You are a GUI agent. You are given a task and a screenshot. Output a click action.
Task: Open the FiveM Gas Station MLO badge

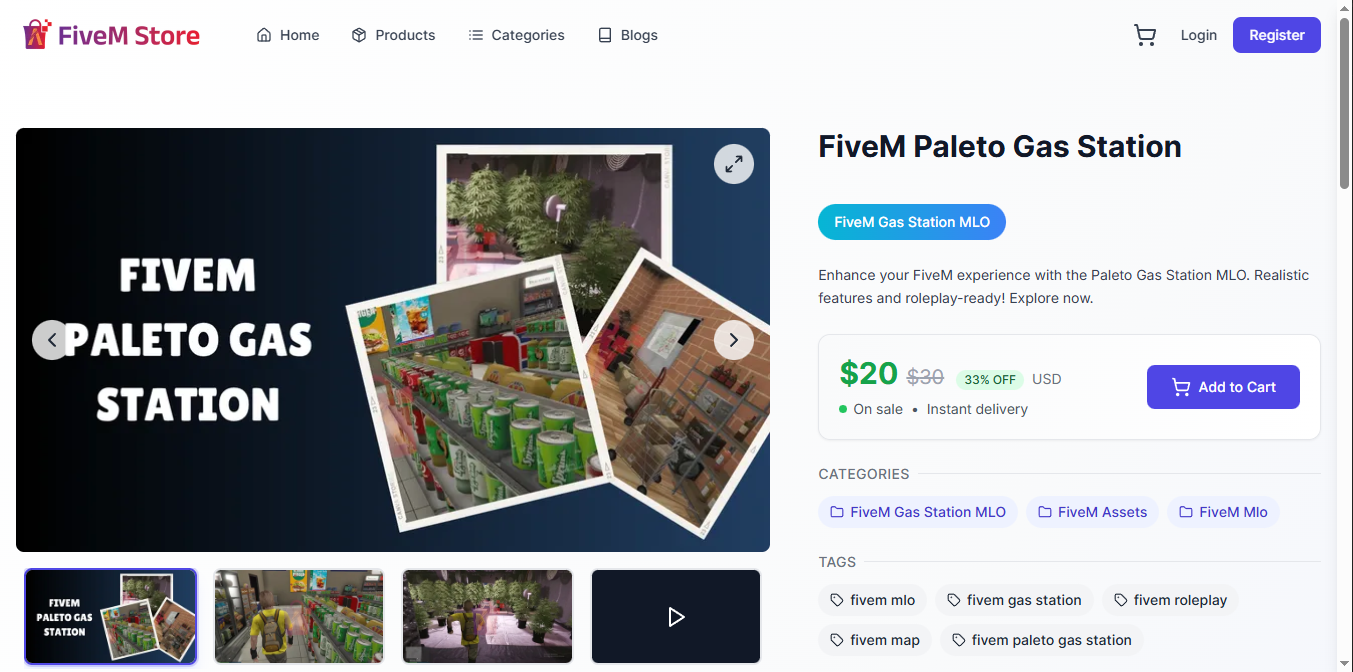click(x=912, y=222)
